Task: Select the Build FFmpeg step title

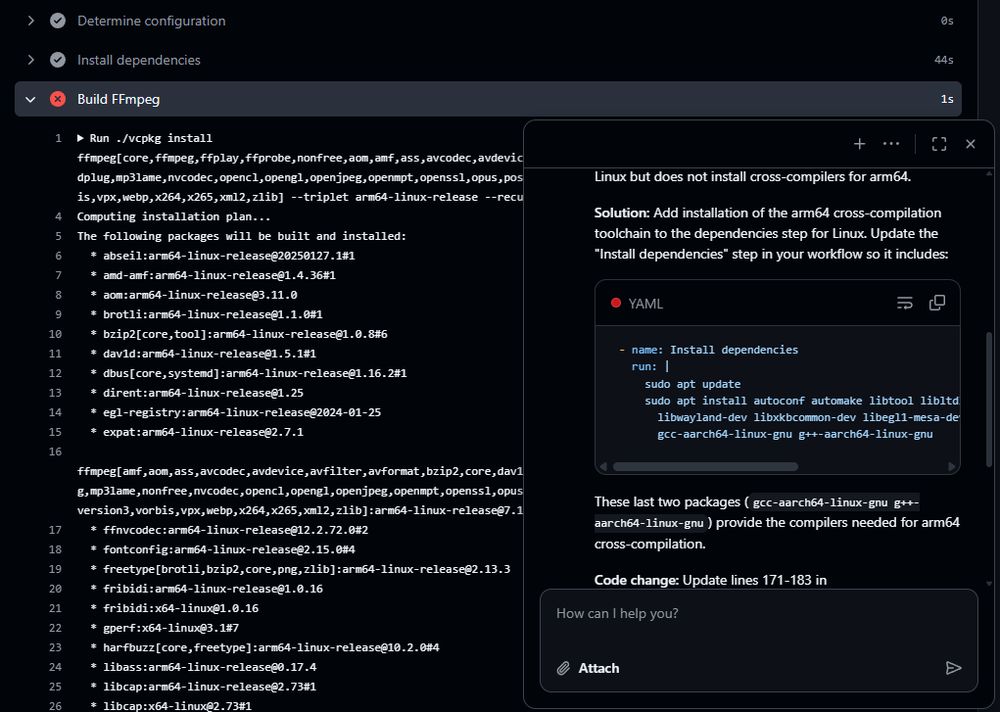Action: (x=119, y=100)
